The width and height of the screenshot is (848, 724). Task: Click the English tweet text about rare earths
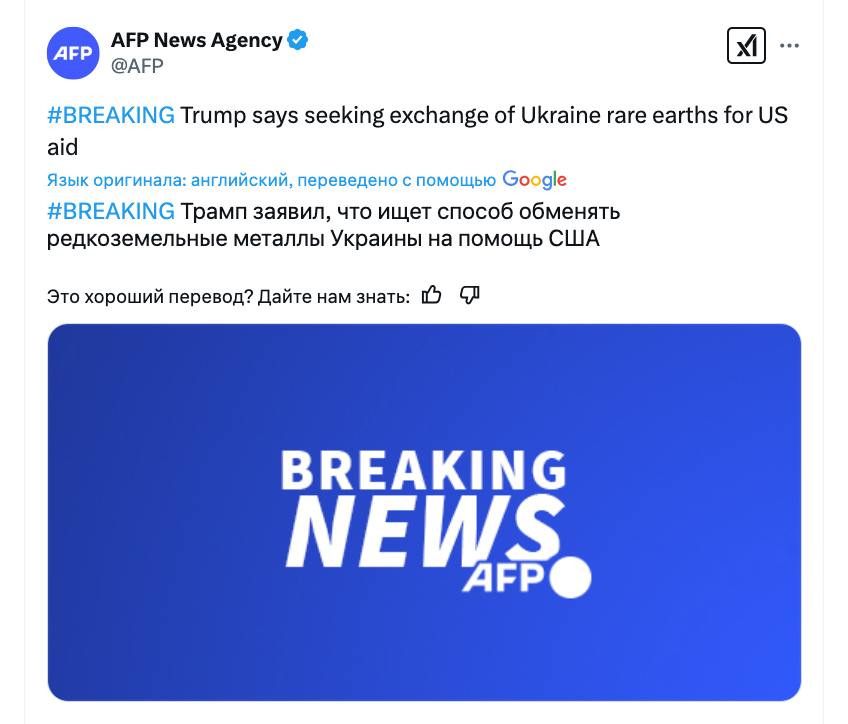480,115
